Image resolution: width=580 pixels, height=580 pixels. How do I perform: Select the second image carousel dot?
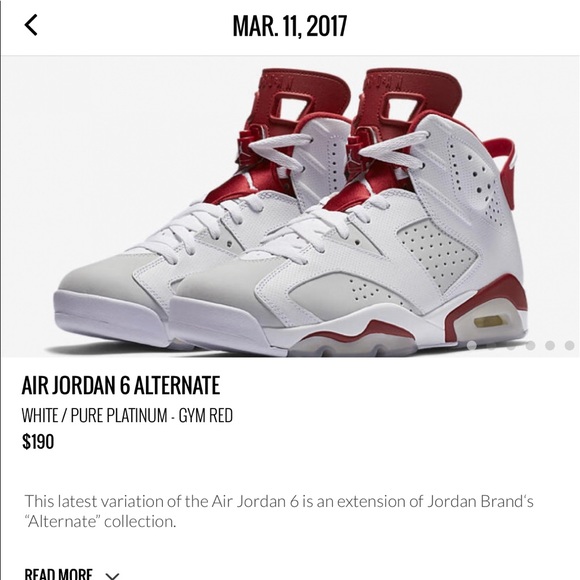(491, 345)
